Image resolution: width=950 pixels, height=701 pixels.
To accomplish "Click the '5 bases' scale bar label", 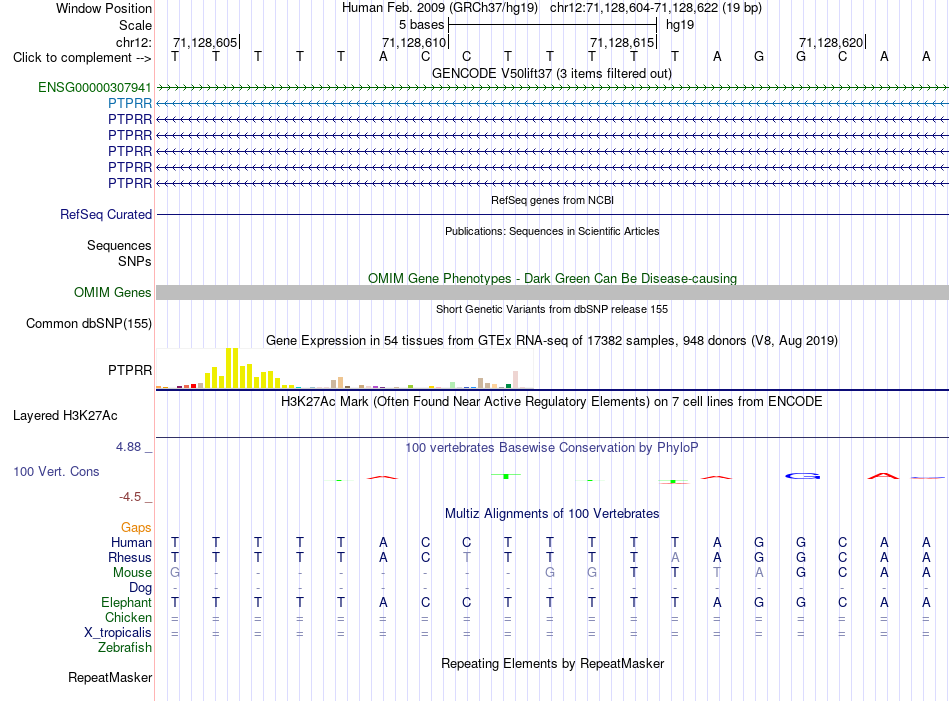I will (421, 25).
